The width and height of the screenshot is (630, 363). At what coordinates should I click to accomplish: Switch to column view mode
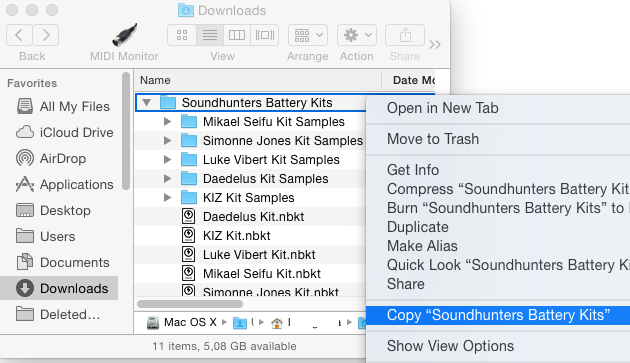(237, 35)
